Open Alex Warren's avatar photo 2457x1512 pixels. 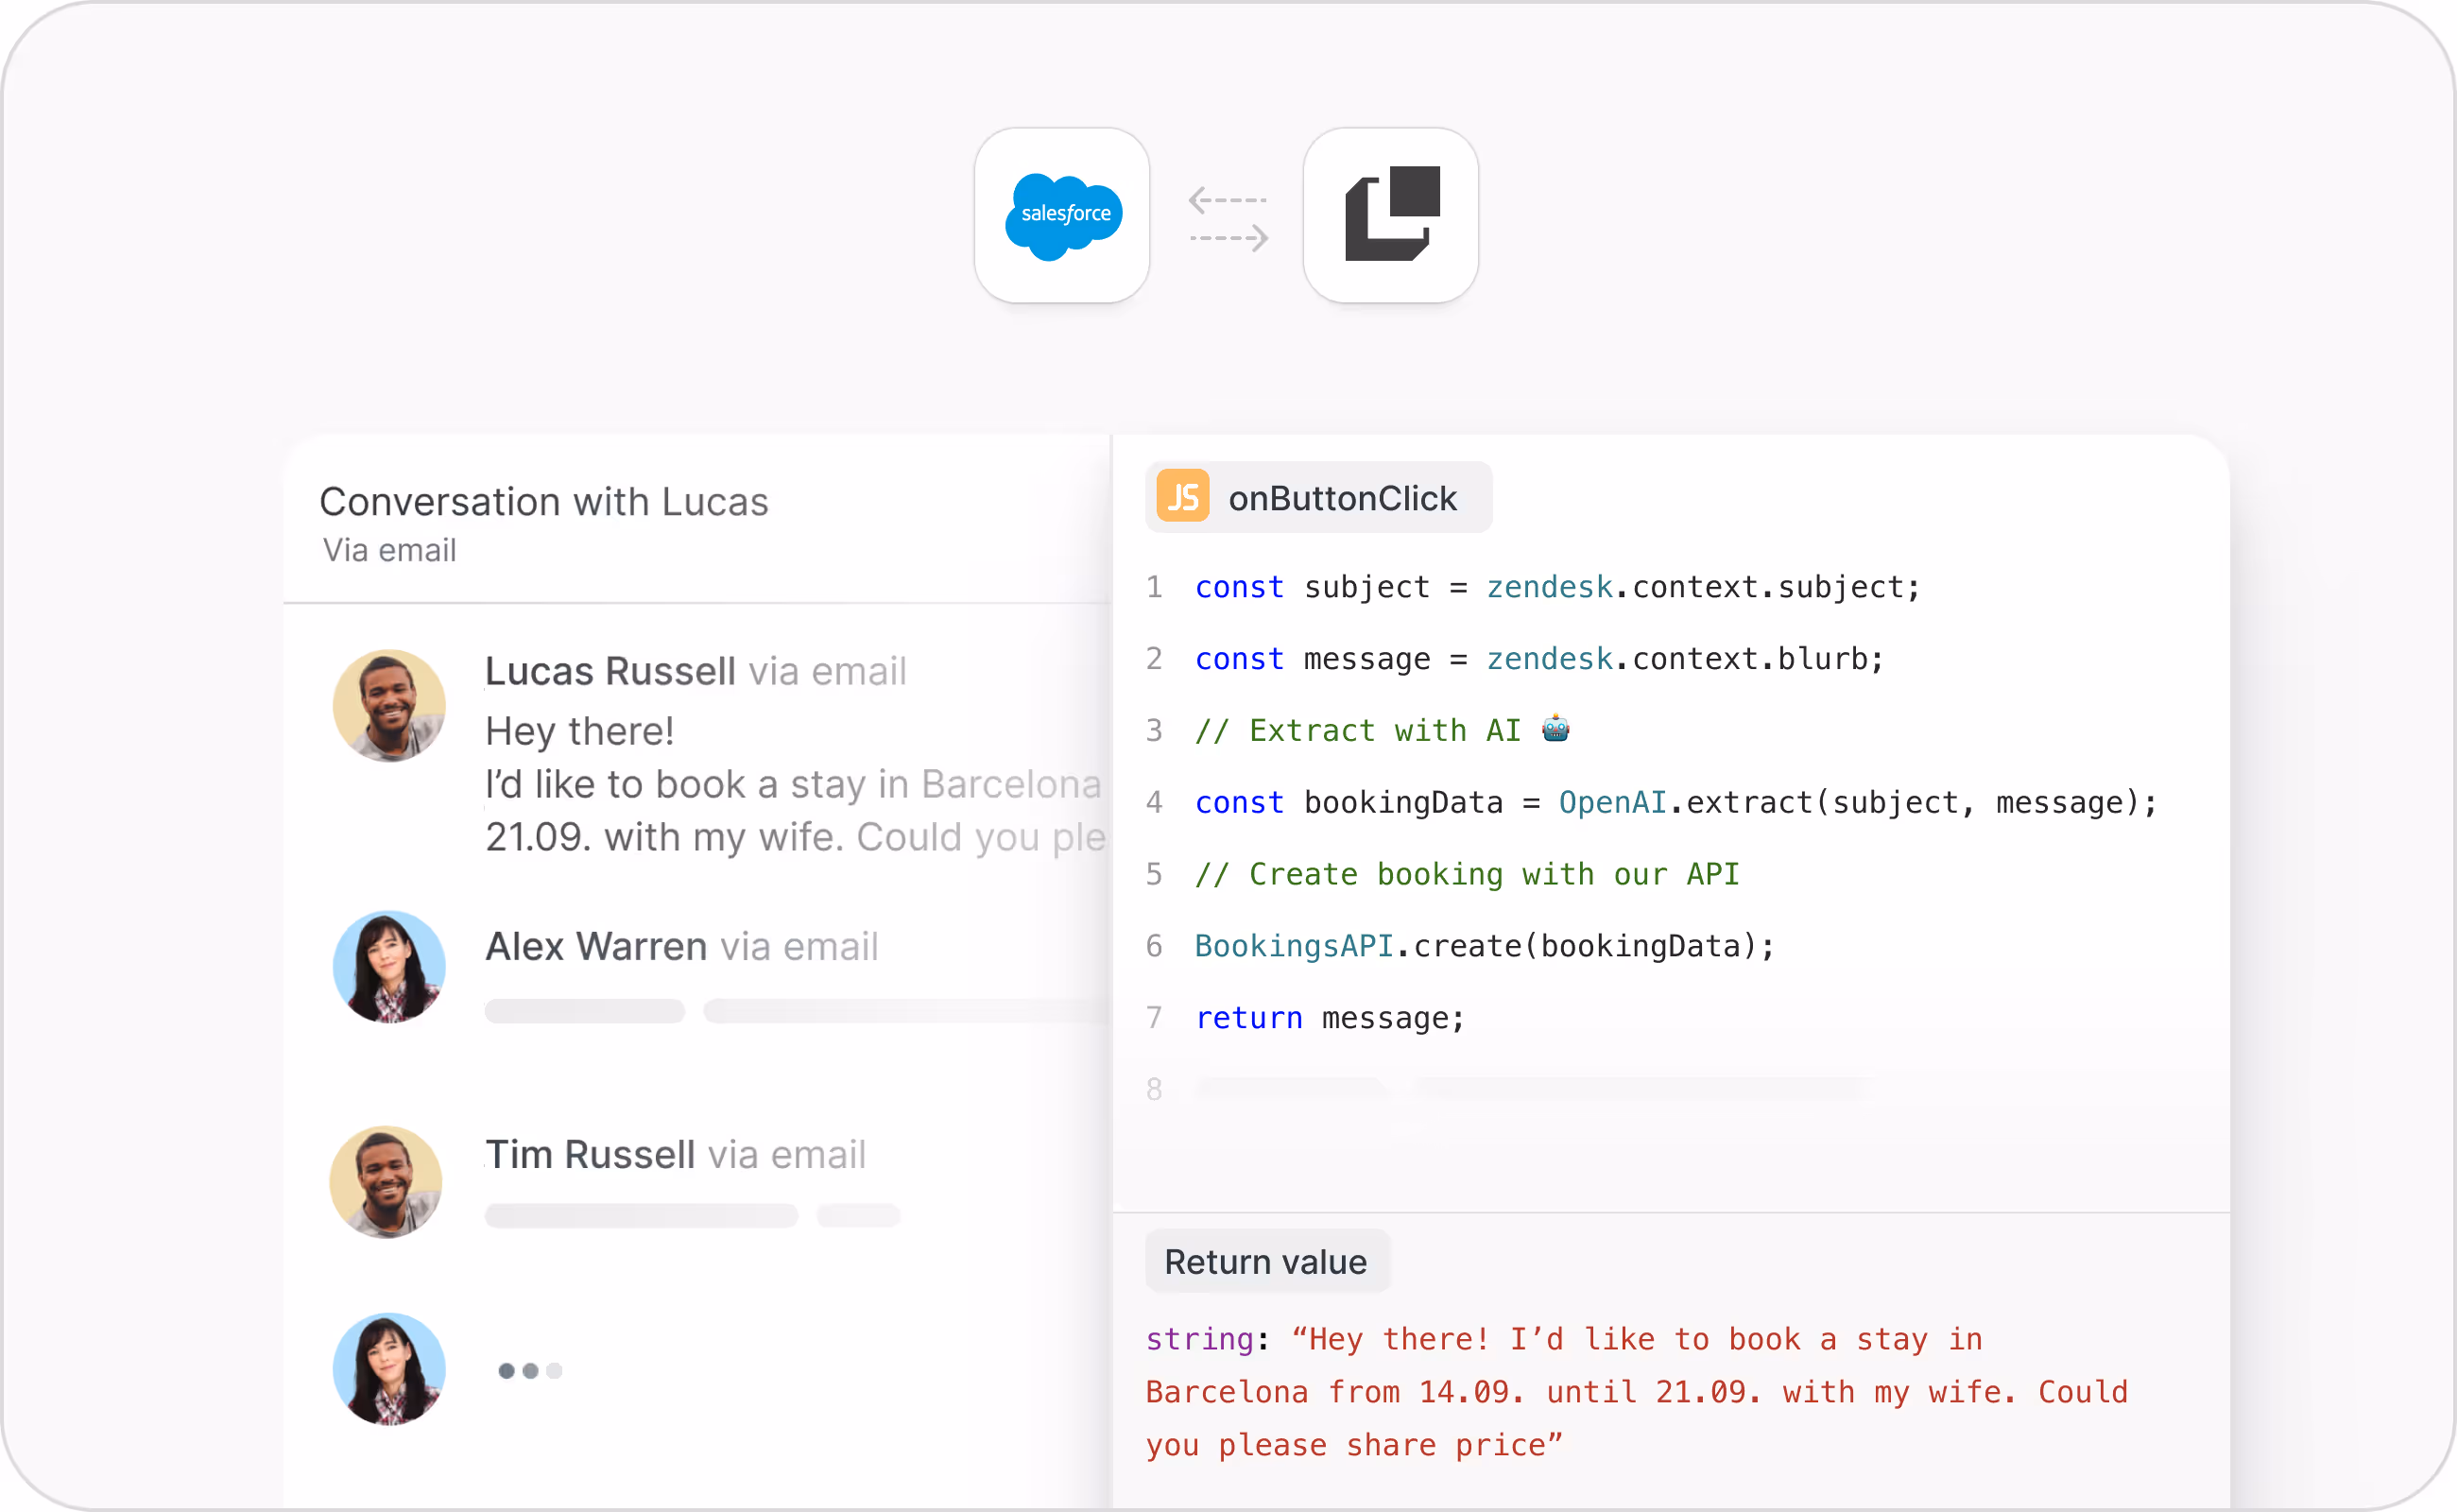point(389,967)
